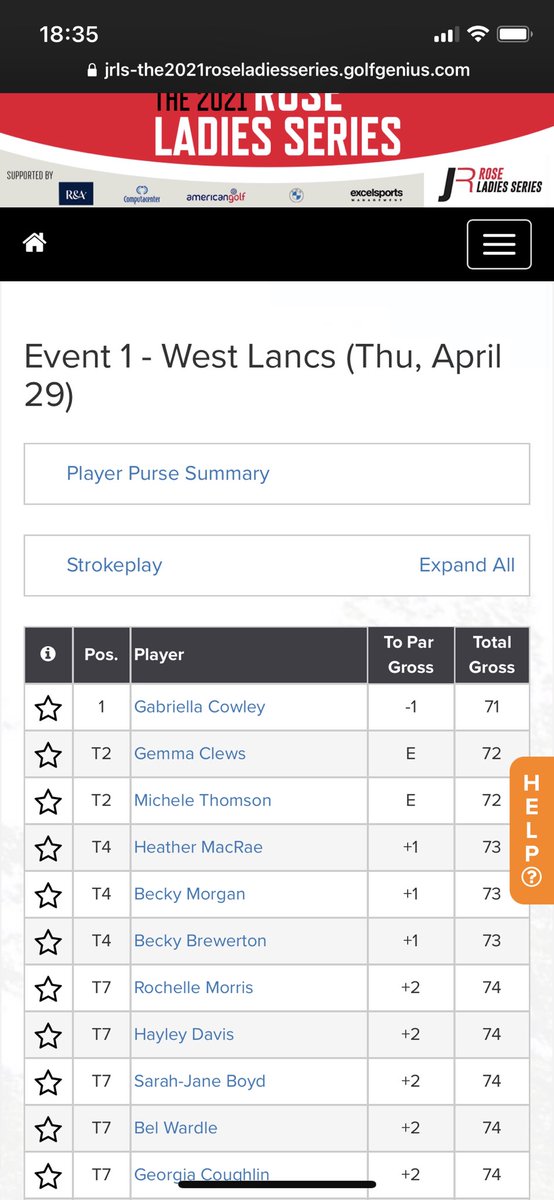Open the hamburger navigation menu
554x1200 pixels.
point(499,244)
